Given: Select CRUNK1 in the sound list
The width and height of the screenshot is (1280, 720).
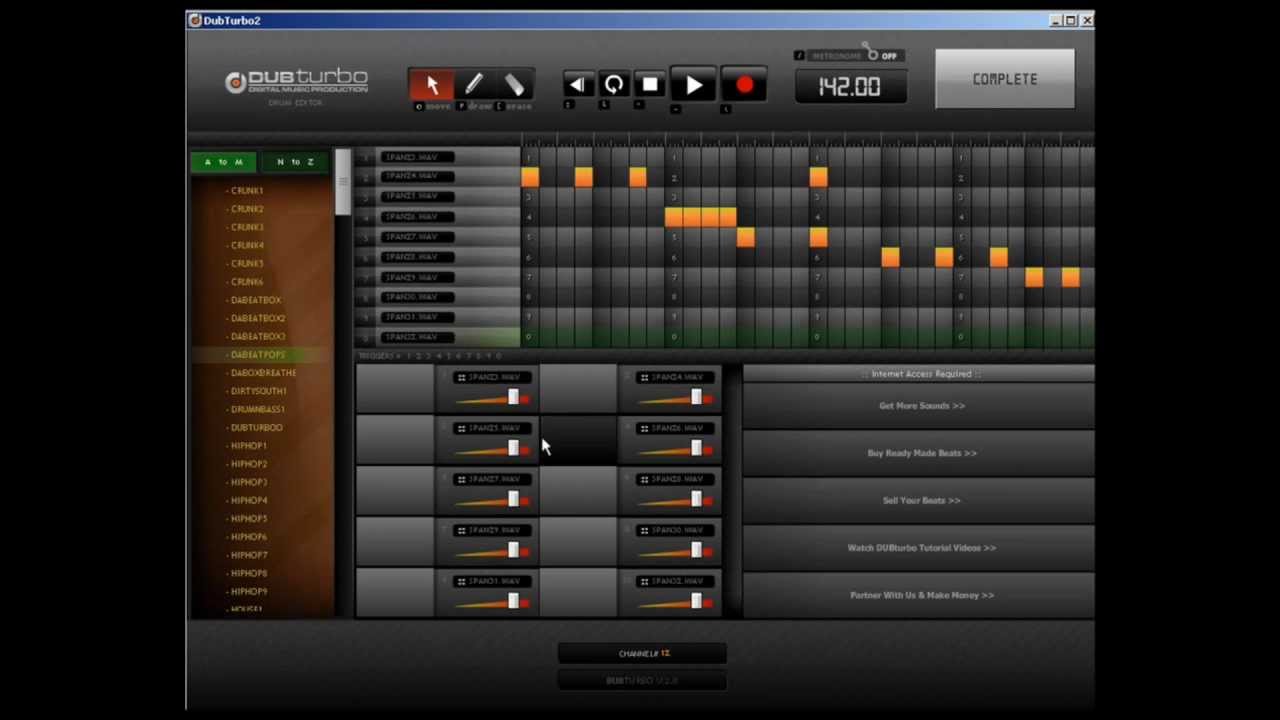Looking at the screenshot, I should pos(246,191).
